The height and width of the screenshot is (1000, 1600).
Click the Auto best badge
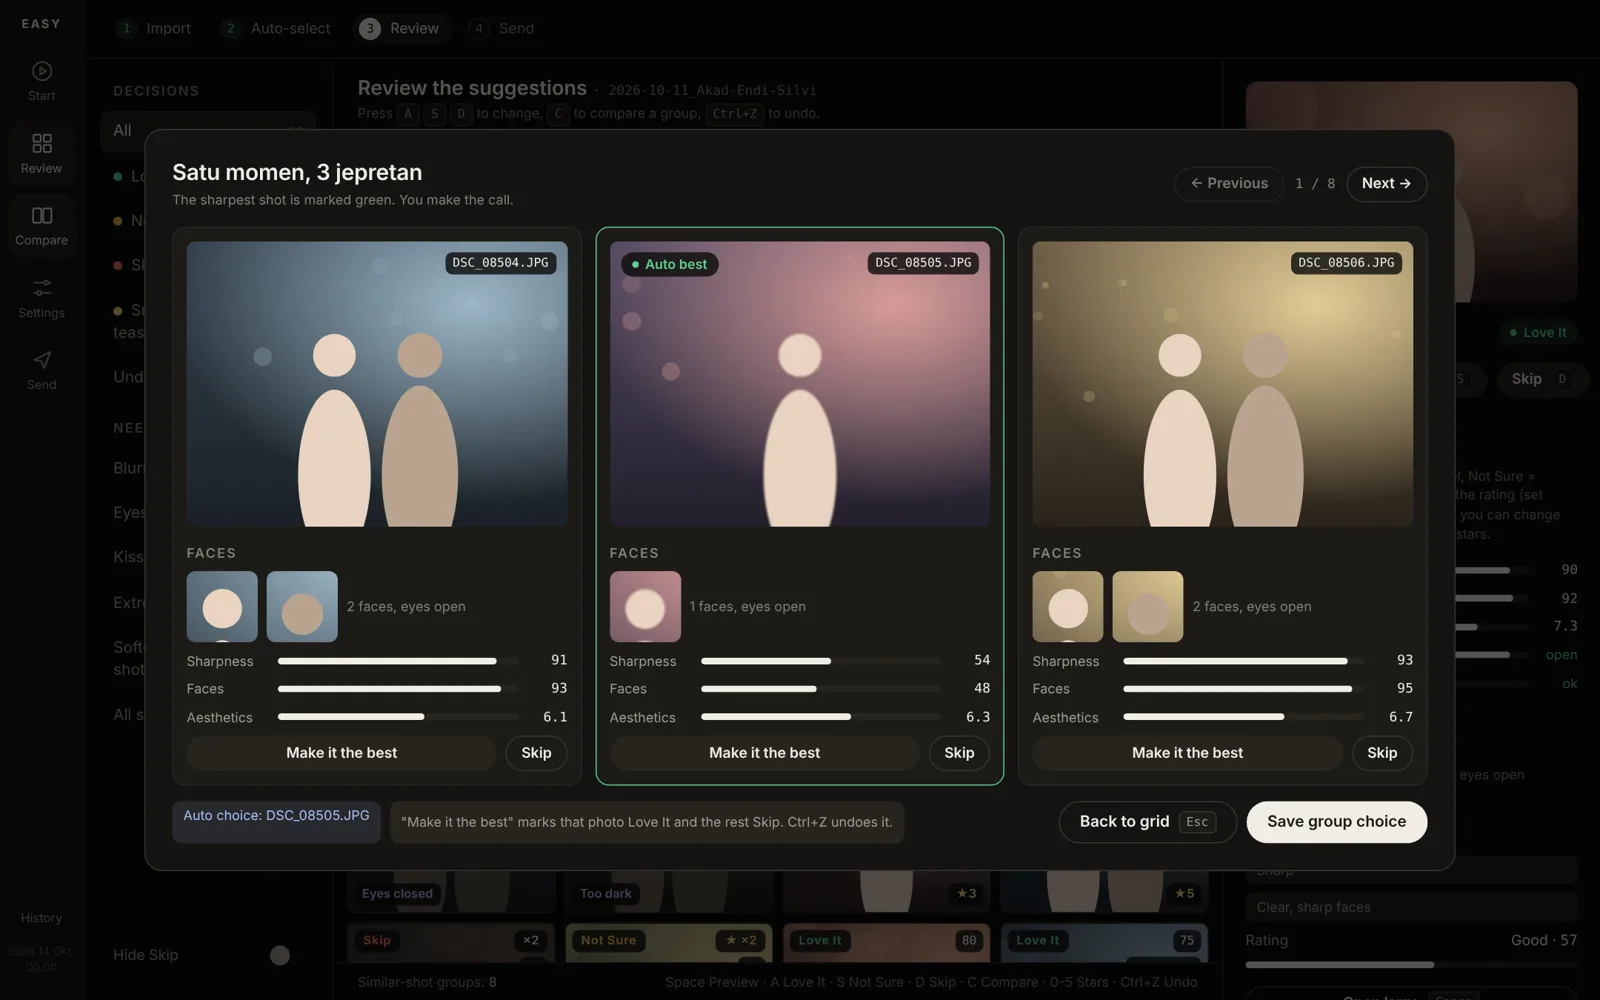pyautogui.click(x=669, y=264)
